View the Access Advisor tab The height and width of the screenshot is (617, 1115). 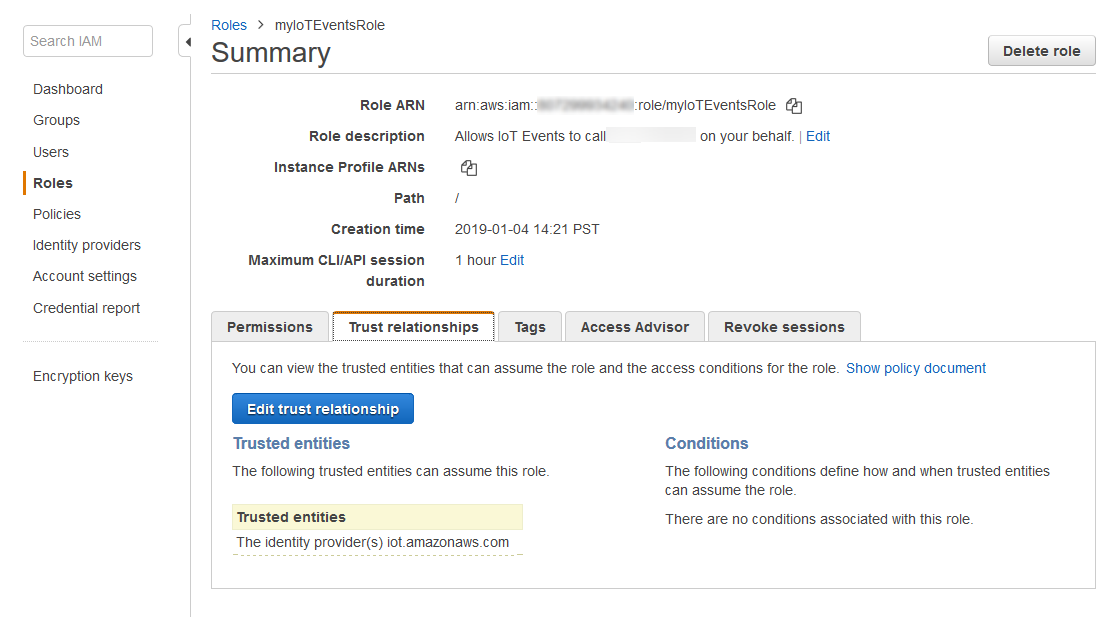(x=634, y=326)
